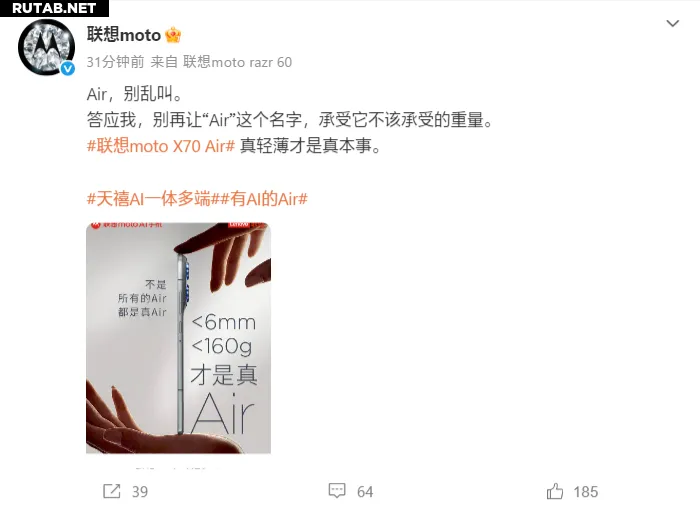700x511 pixels.
Task: Click the comment bubble icon
Action: click(x=337, y=490)
